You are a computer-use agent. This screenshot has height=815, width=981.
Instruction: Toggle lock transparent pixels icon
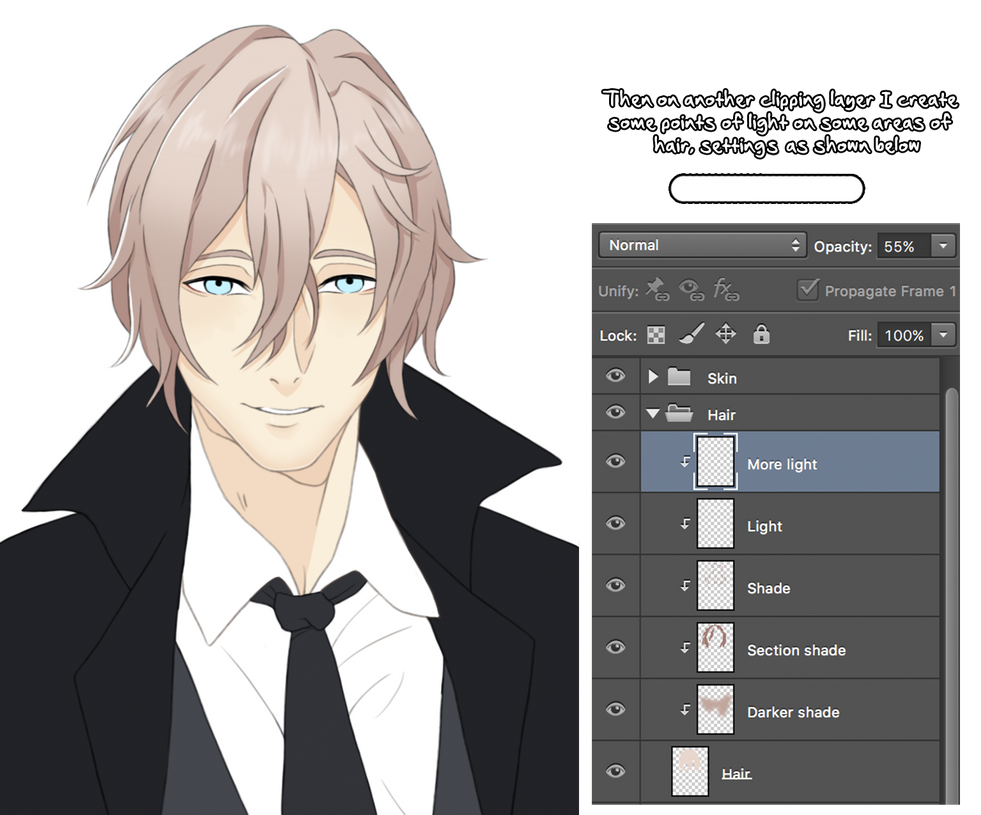(x=656, y=335)
